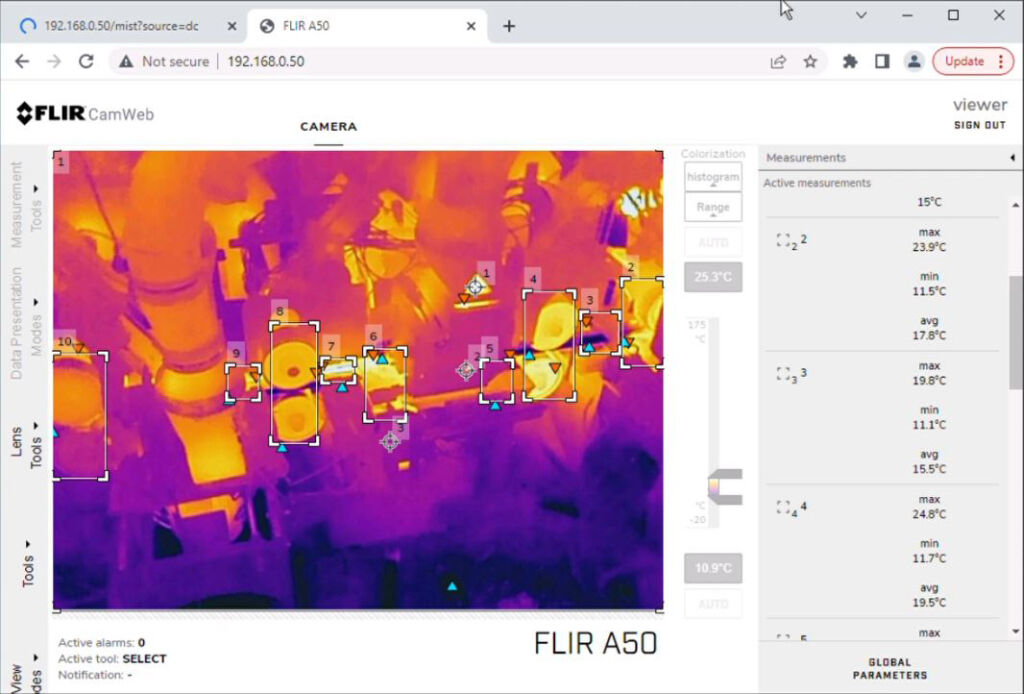Image resolution: width=1024 pixels, height=694 pixels.
Task: Click the SIGN OUT link
Action: pyautogui.click(x=979, y=125)
